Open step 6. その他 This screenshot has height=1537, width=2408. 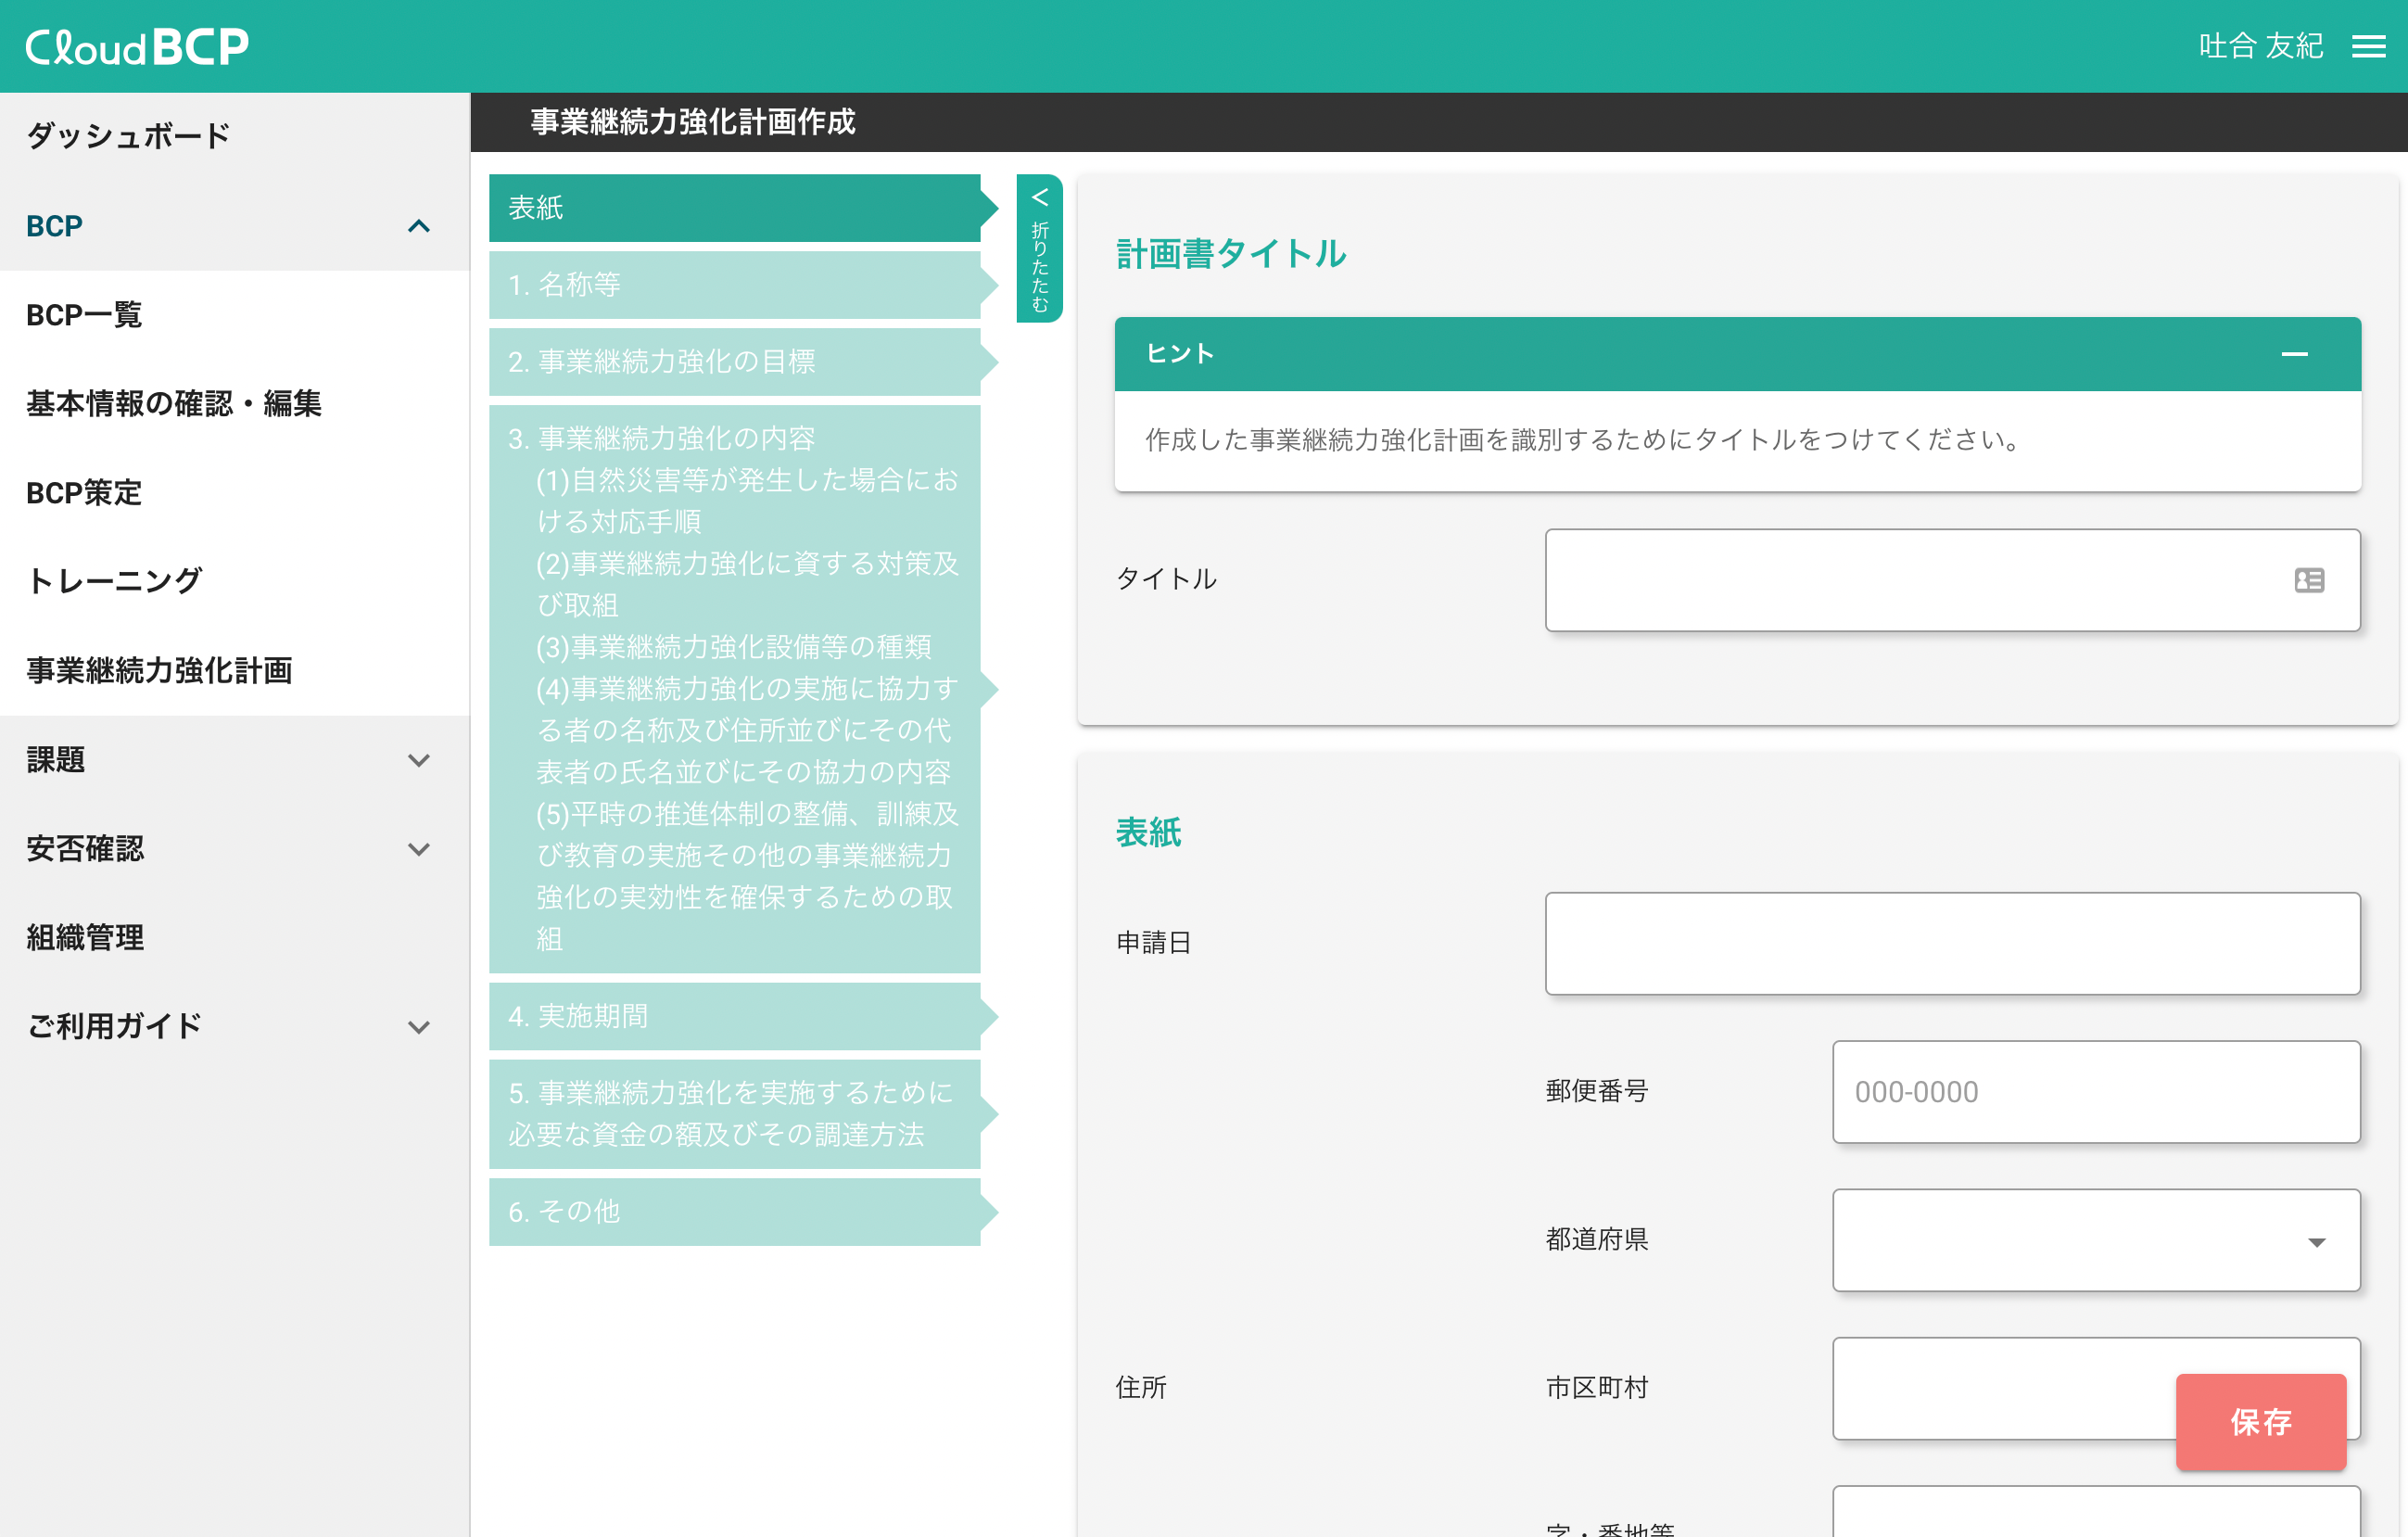[735, 1212]
